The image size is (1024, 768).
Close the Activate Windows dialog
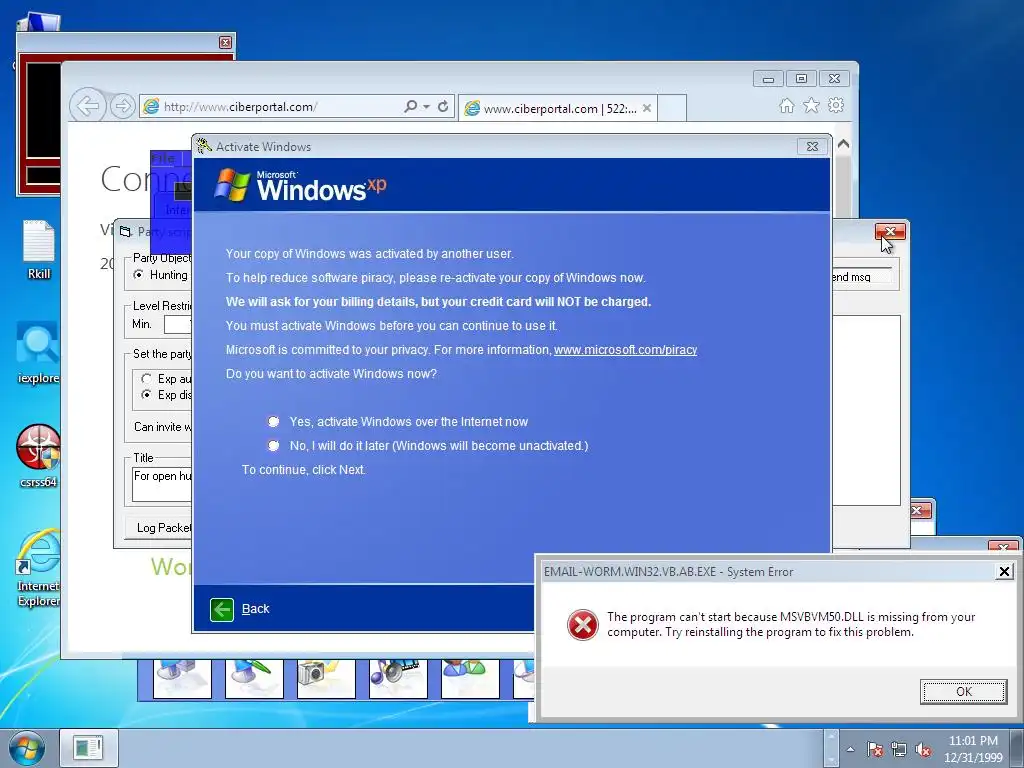(812, 146)
